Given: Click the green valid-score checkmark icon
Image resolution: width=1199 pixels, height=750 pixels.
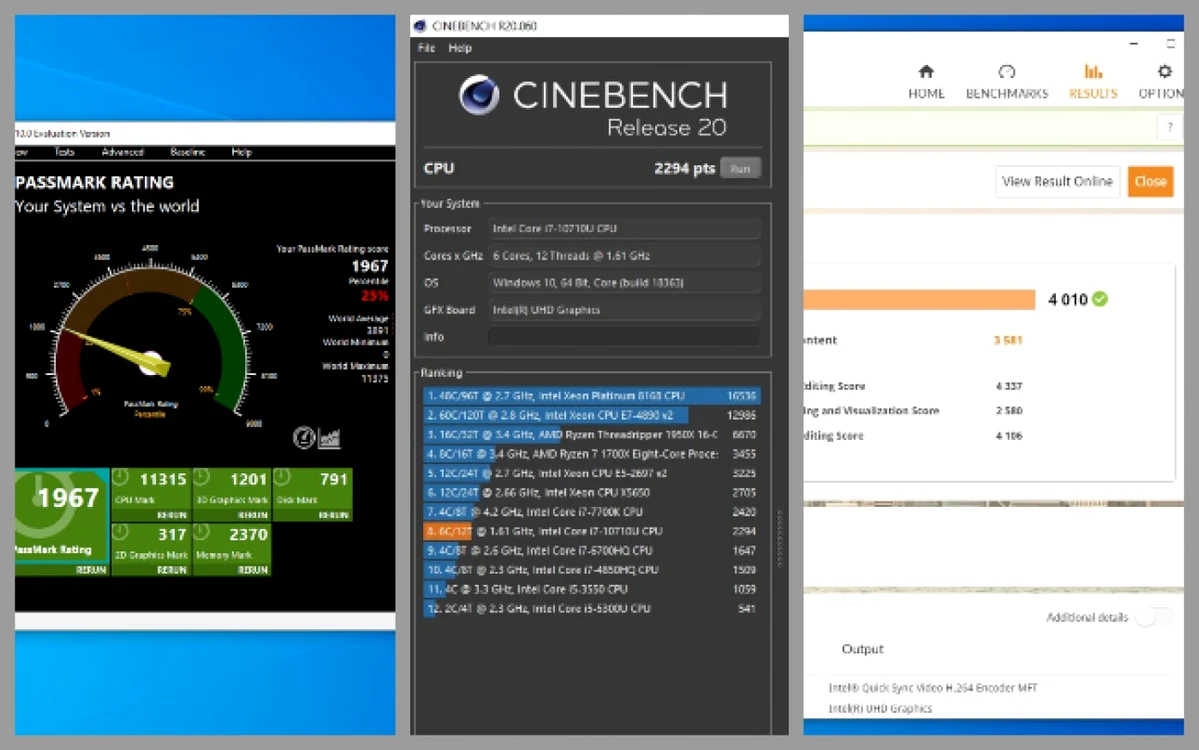Looking at the screenshot, I should point(1100,299).
